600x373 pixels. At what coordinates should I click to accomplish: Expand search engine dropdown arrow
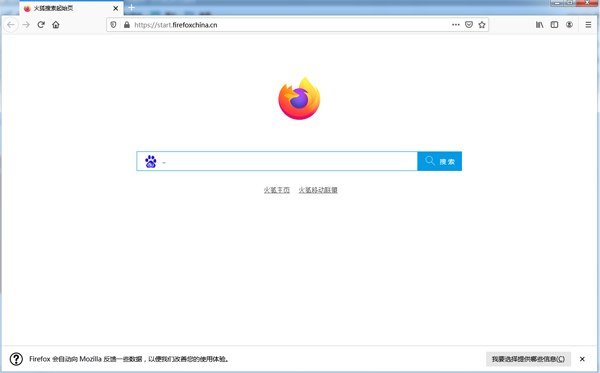tap(164, 163)
